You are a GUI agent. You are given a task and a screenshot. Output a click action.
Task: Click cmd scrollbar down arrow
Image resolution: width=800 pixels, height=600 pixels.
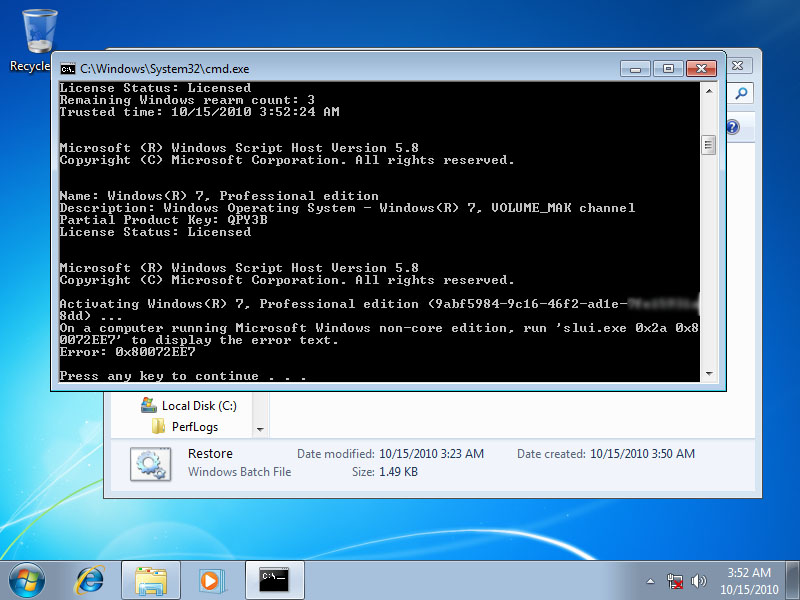(x=709, y=373)
